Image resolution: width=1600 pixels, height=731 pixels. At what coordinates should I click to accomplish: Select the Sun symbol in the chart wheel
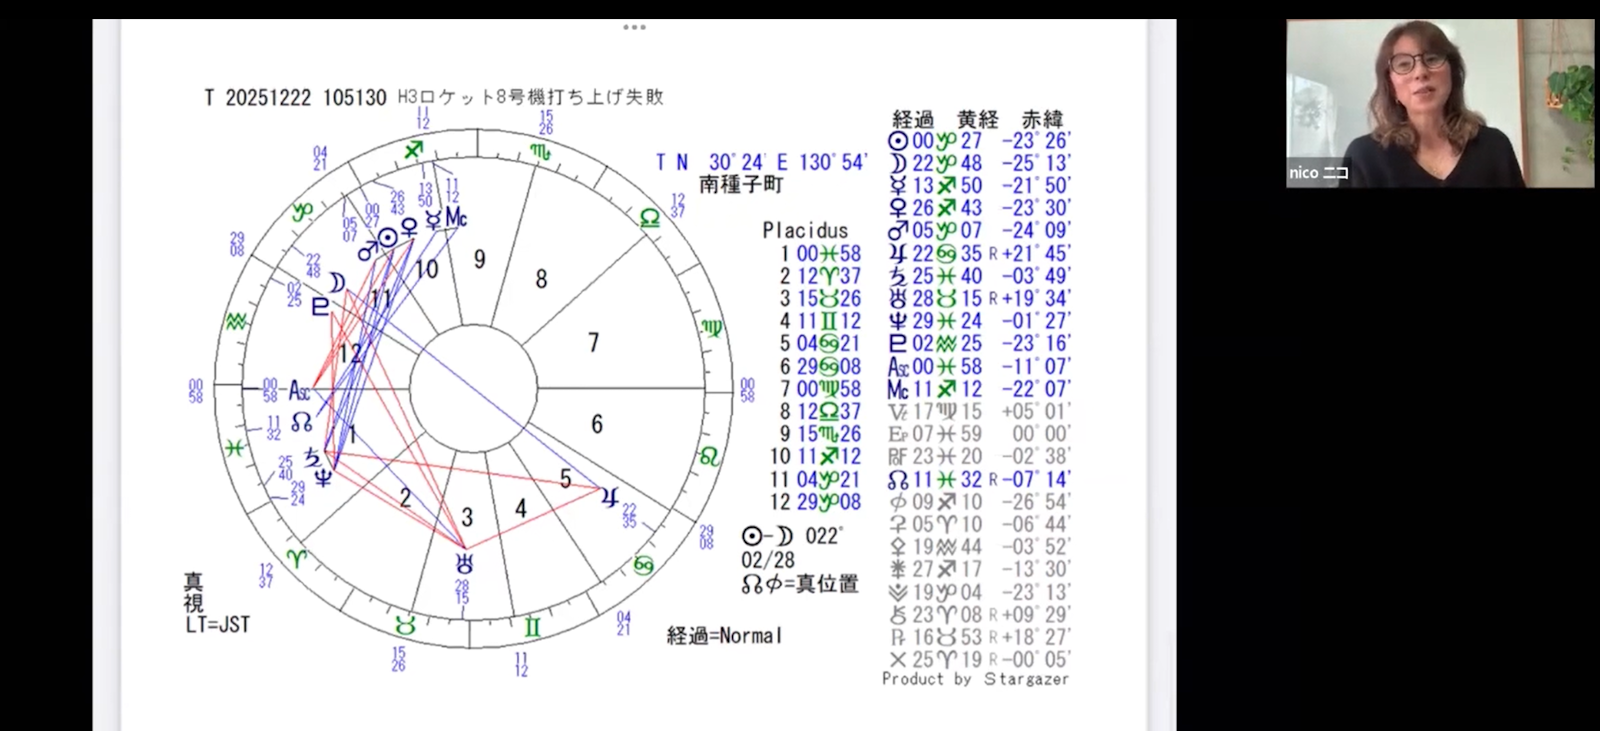tap(388, 237)
